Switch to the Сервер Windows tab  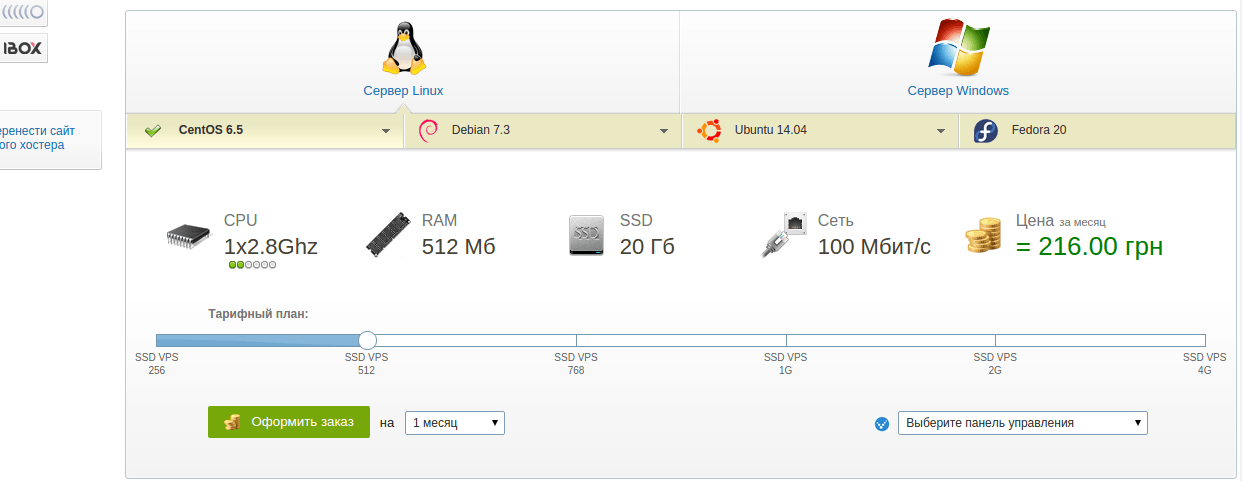(958, 91)
